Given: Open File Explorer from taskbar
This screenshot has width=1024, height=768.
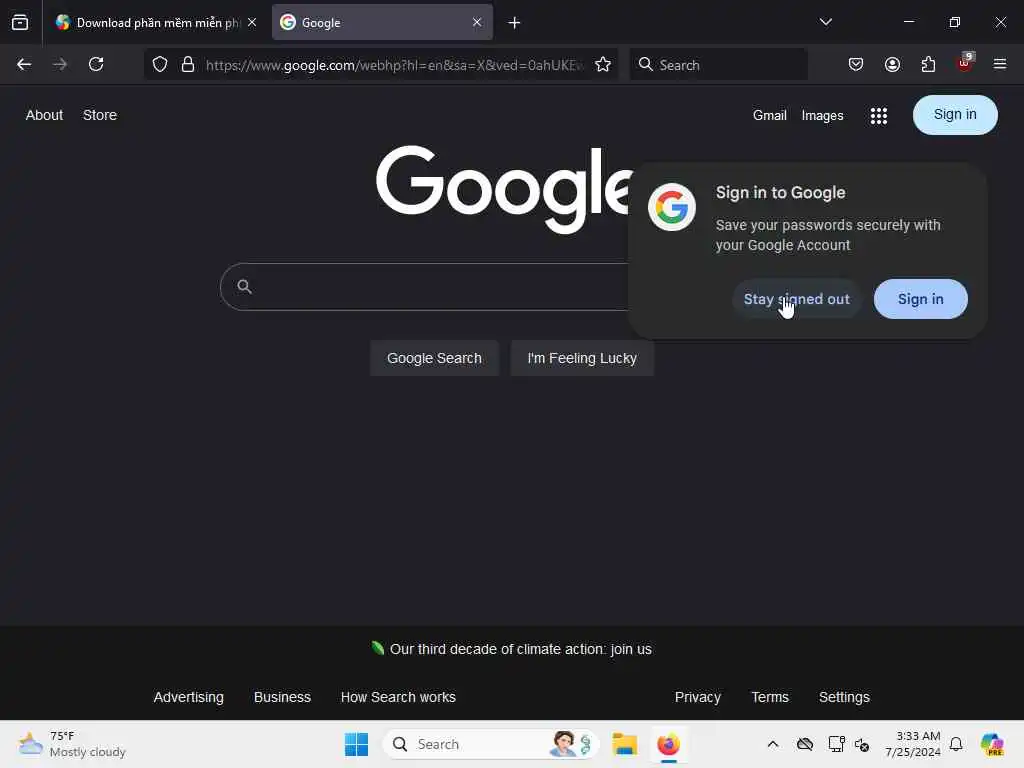Looking at the screenshot, I should point(624,744).
